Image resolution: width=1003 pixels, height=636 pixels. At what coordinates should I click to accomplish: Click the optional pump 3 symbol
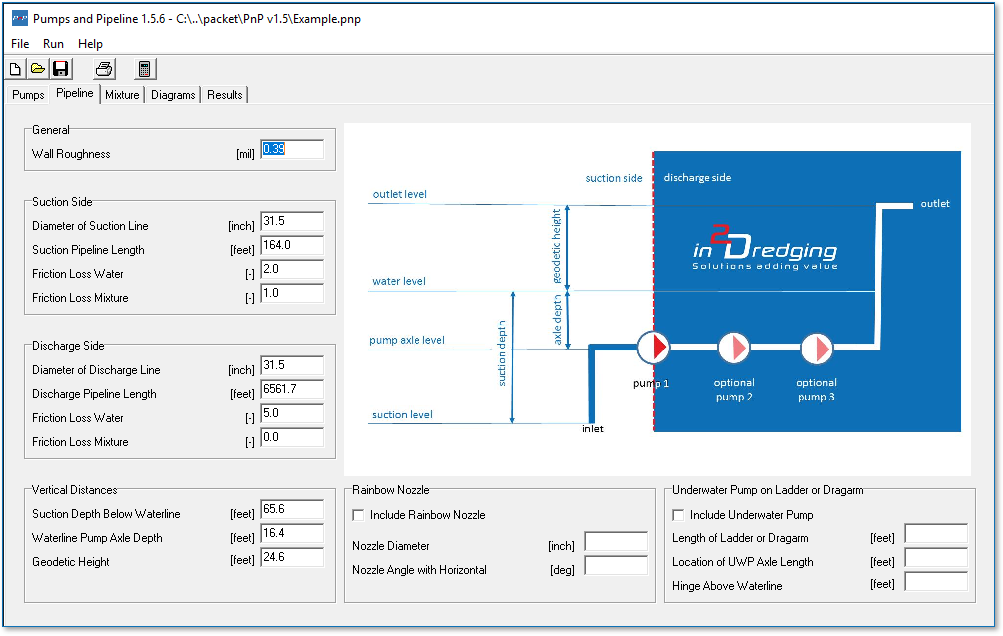[817, 349]
